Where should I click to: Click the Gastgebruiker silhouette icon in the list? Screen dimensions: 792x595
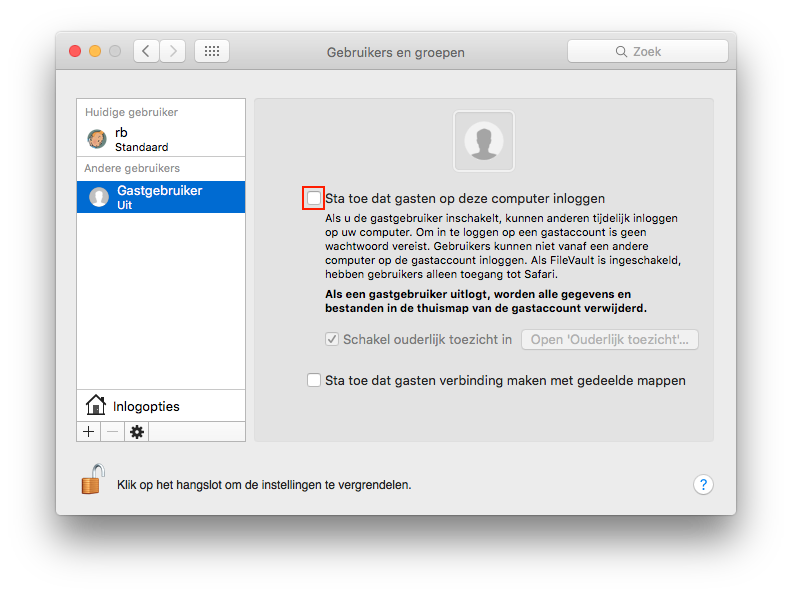coord(99,197)
